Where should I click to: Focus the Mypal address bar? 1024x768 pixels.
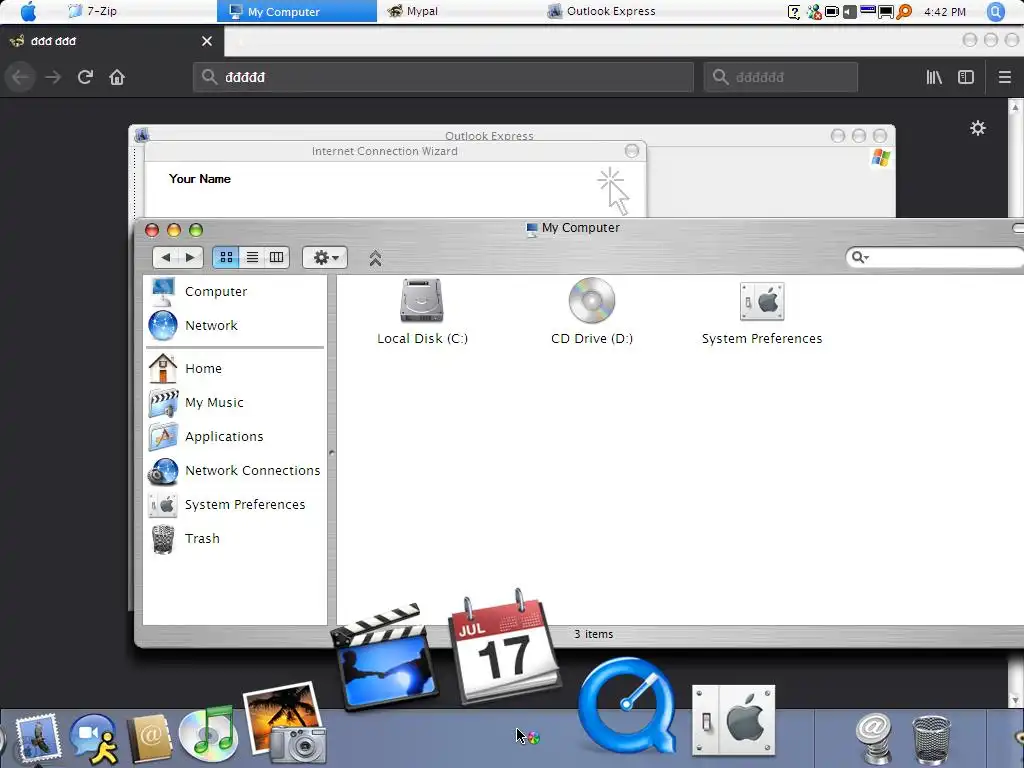(443, 77)
